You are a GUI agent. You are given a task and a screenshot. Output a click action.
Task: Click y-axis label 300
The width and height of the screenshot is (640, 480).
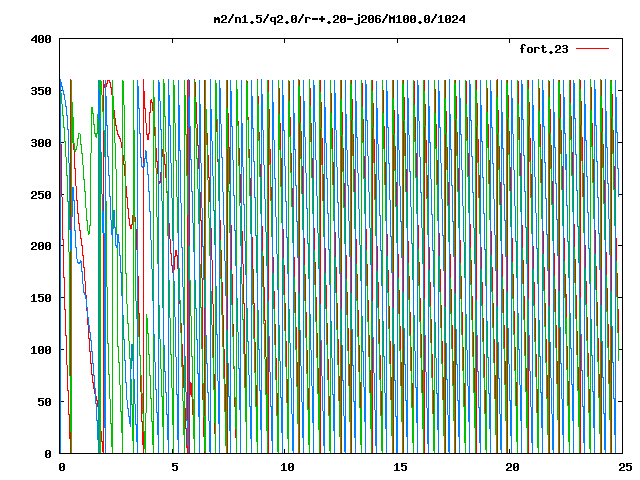41,143
